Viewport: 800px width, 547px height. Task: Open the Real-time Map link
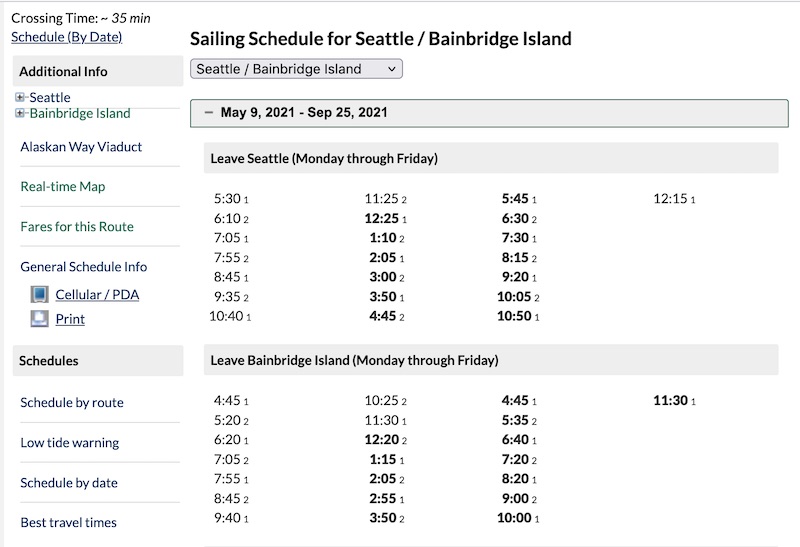coord(62,186)
